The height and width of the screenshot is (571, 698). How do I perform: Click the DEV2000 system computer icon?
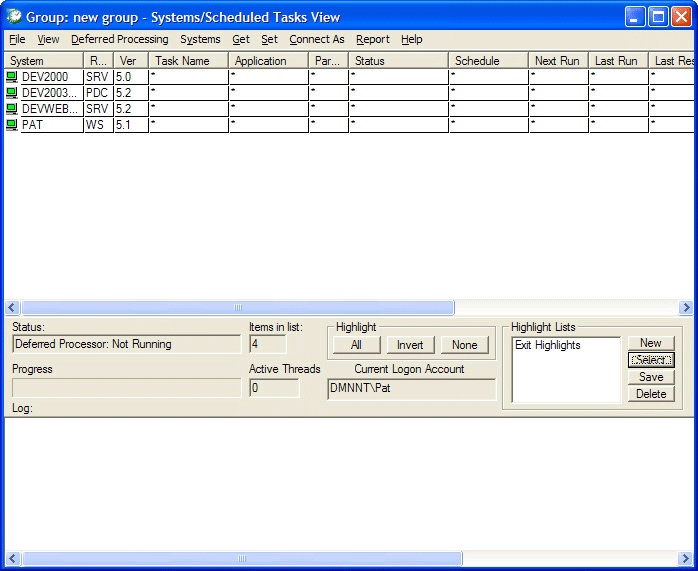(12, 77)
